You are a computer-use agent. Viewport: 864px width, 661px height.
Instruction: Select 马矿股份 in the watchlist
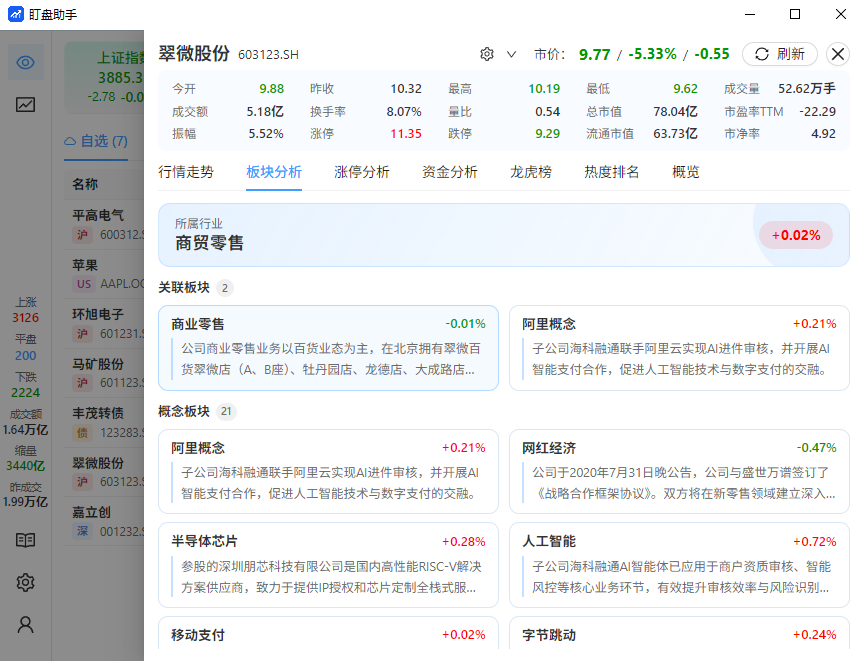click(104, 373)
